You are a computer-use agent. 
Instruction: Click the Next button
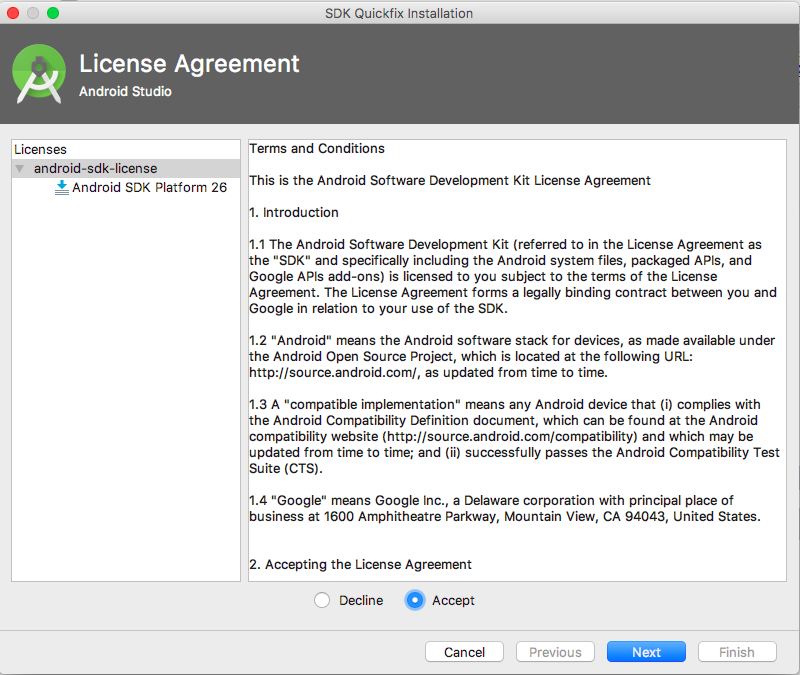[x=646, y=652]
